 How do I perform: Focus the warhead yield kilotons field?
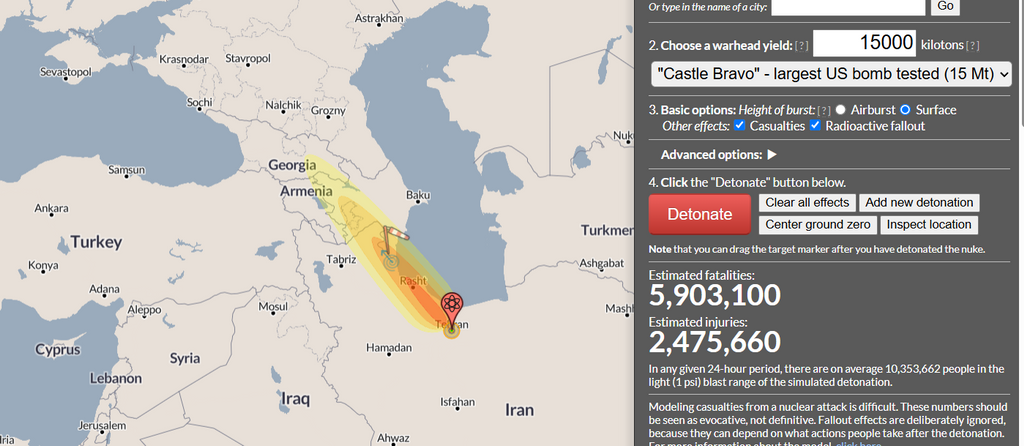click(865, 43)
